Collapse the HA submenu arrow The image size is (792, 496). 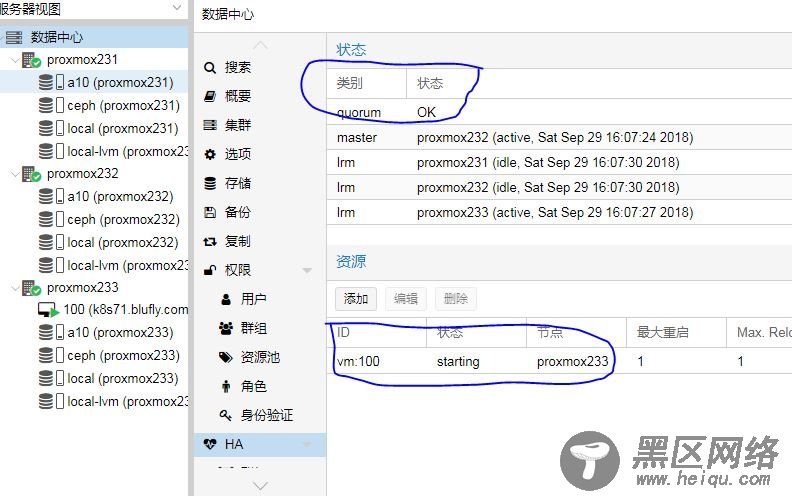point(307,445)
